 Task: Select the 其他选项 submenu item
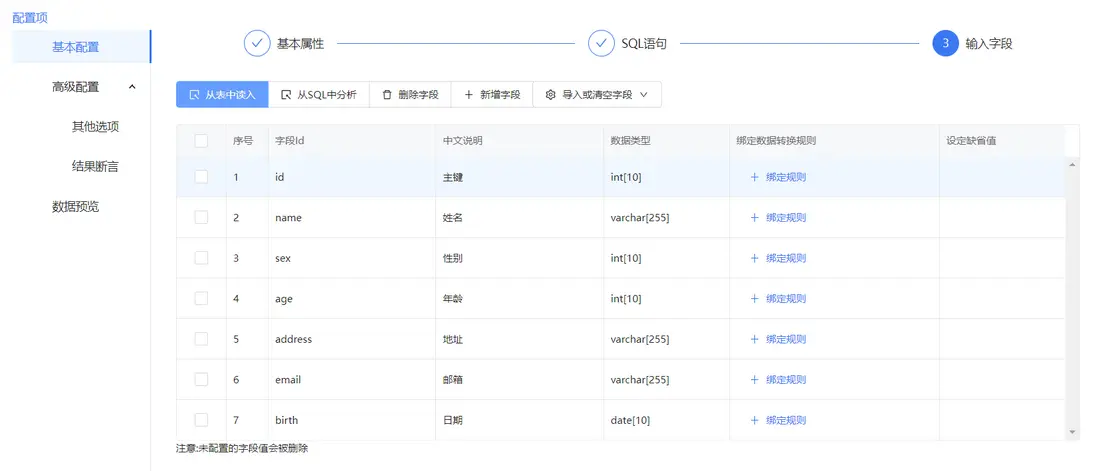pos(95,127)
